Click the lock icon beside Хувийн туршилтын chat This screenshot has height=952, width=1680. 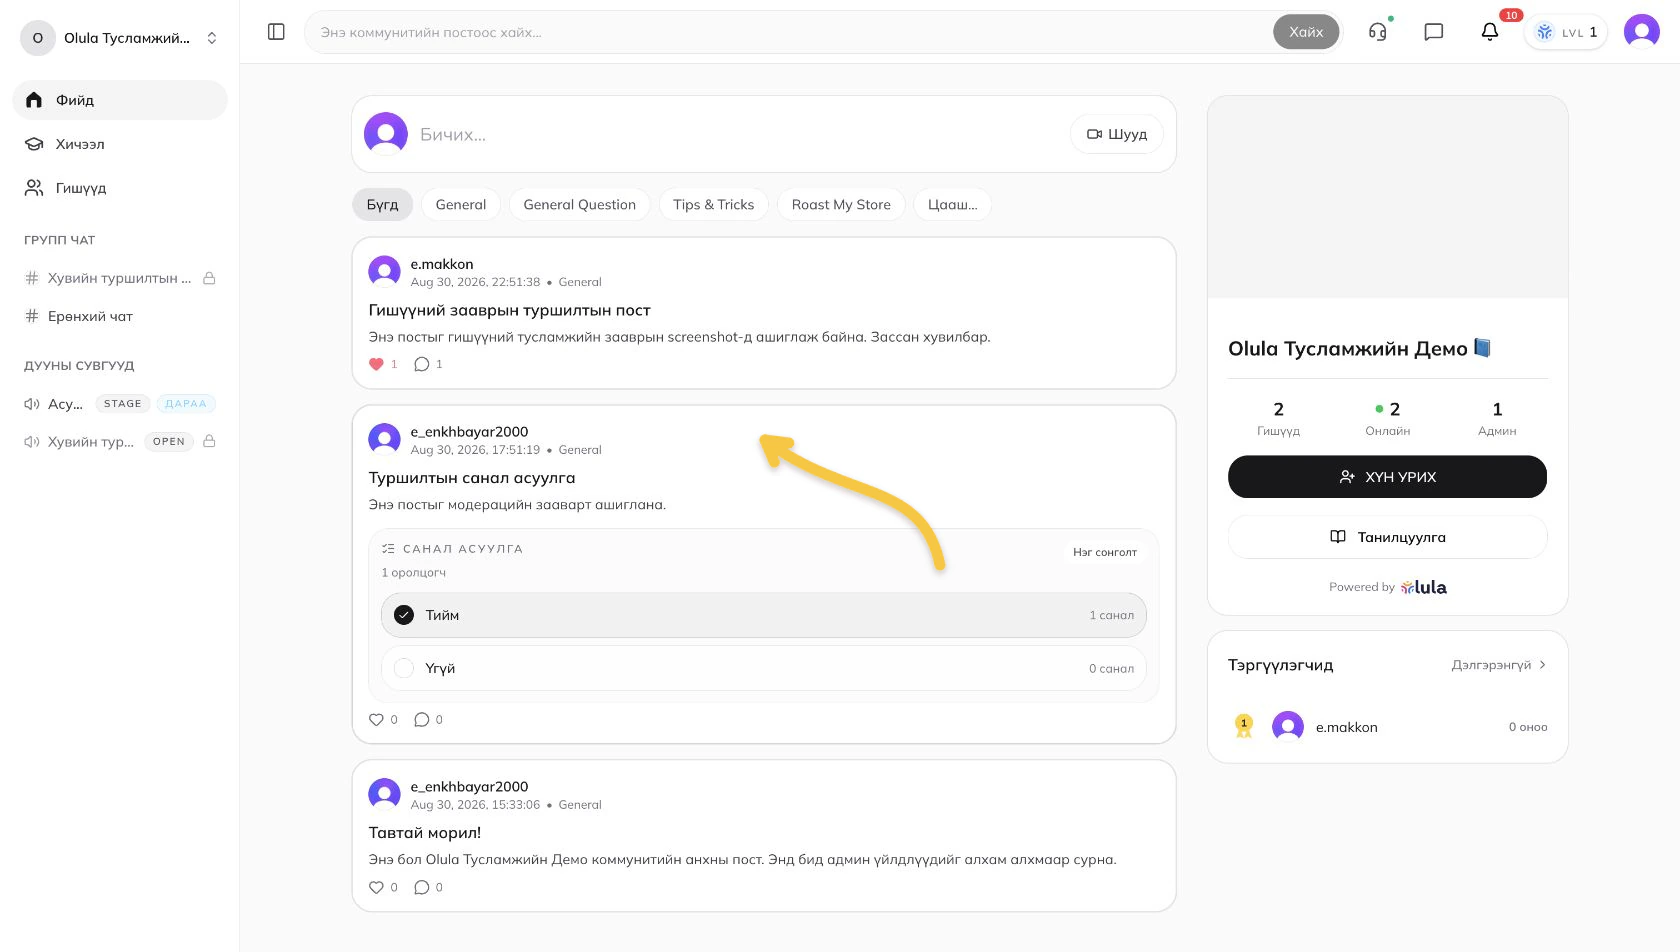point(210,278)
